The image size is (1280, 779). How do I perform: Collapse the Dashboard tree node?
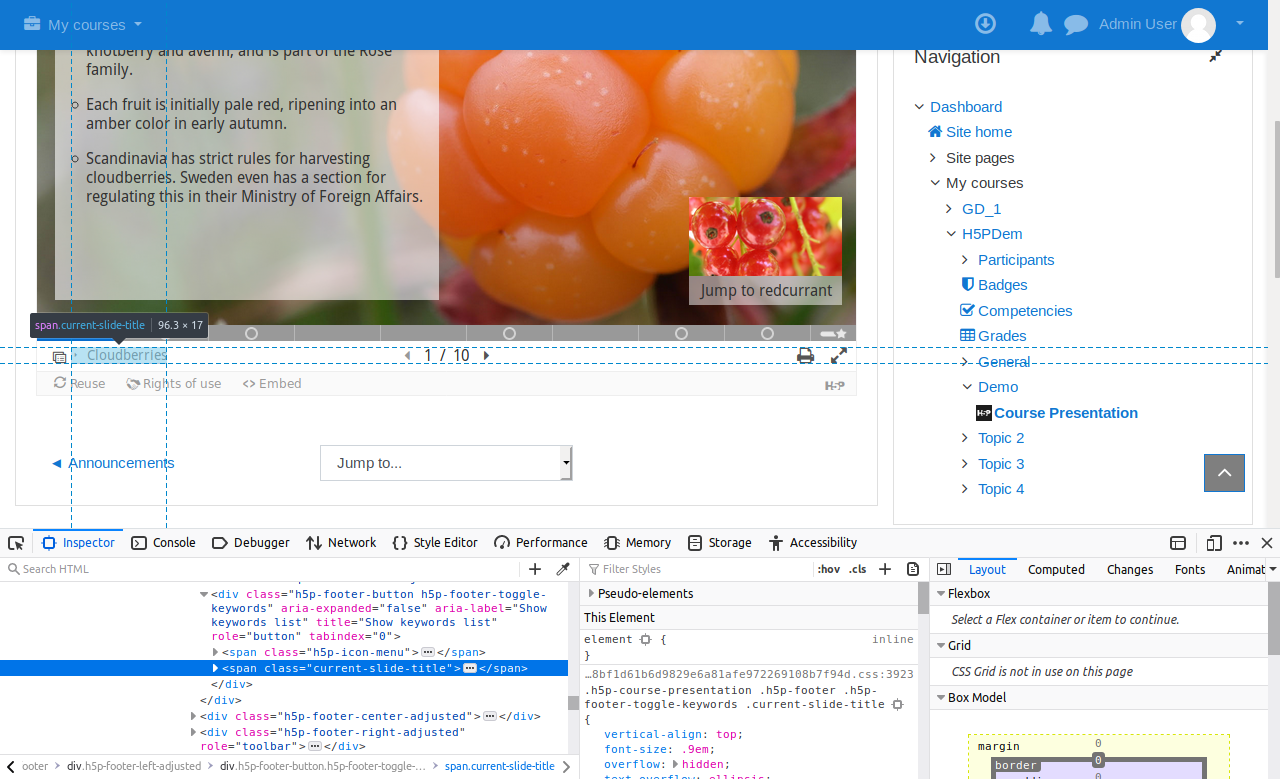(x=920, y=107)
